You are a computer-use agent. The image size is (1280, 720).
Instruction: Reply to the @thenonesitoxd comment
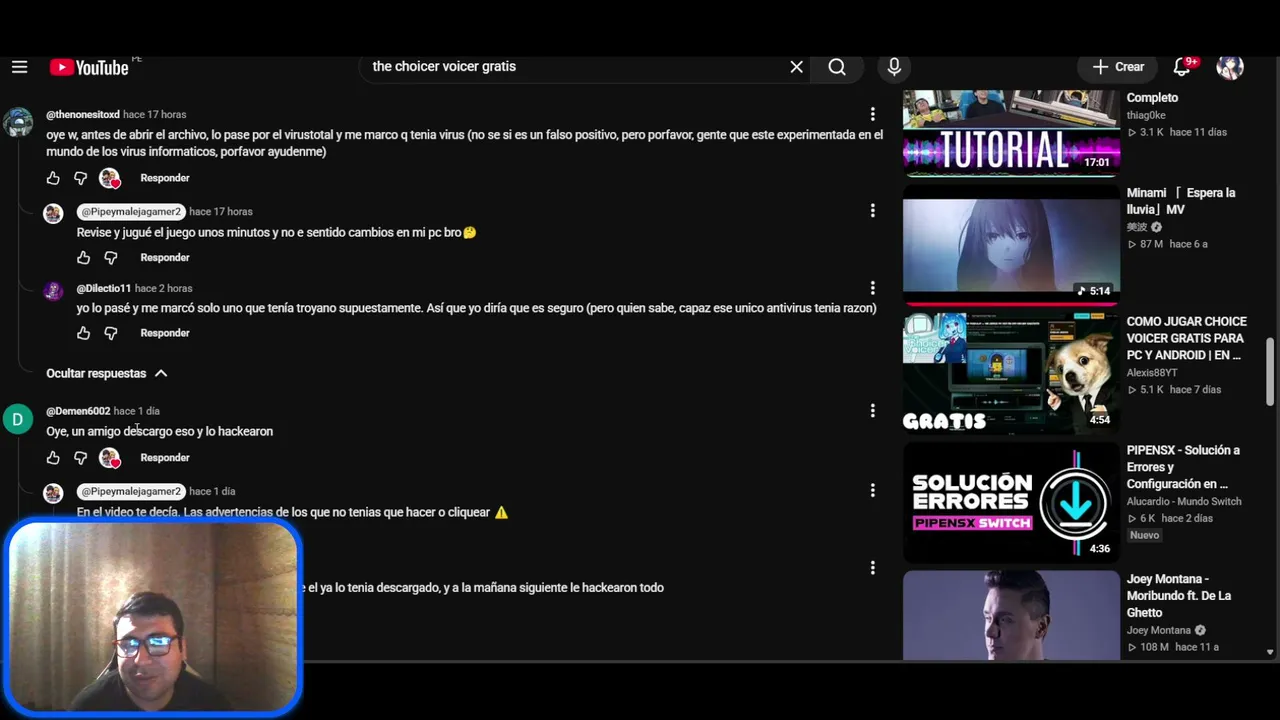pos(165,178)
